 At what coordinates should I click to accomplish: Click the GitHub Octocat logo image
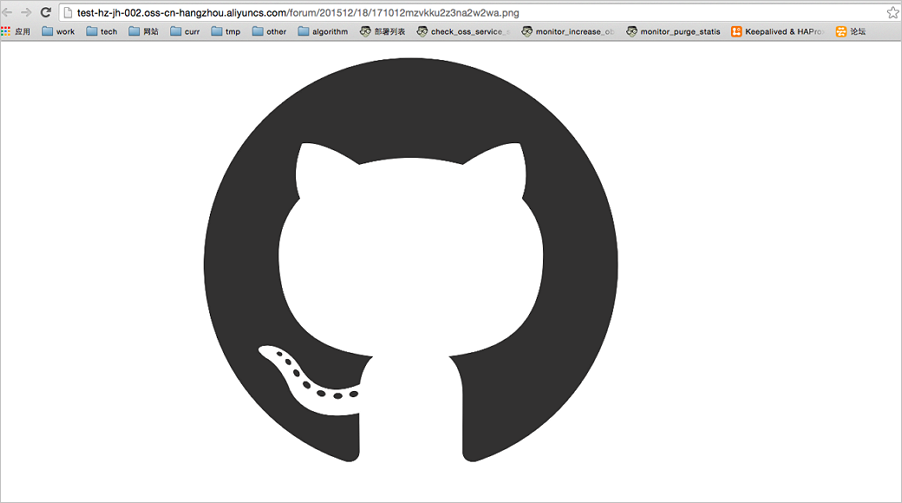click(411, 260)
